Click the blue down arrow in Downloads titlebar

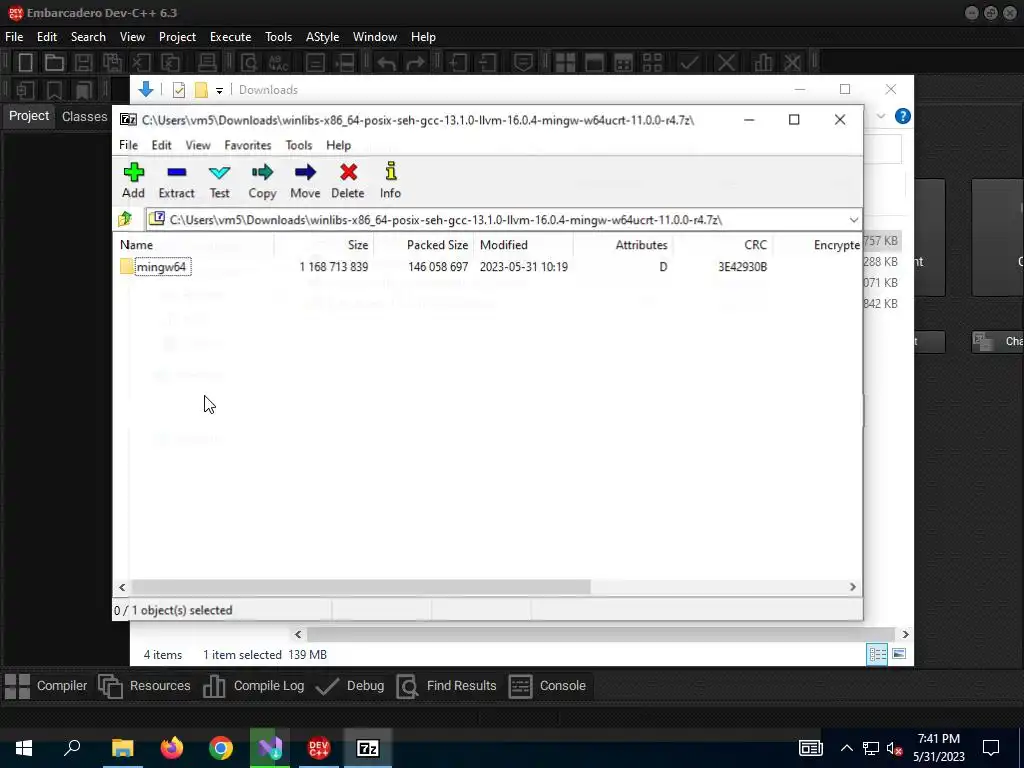[x=146, y=89]
